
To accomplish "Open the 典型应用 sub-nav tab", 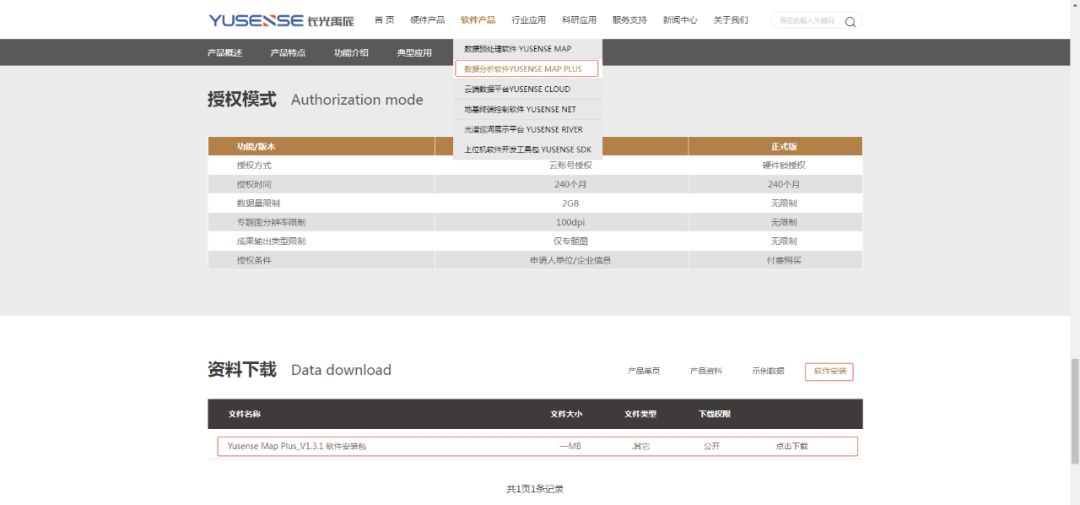I will click(414, 53).
